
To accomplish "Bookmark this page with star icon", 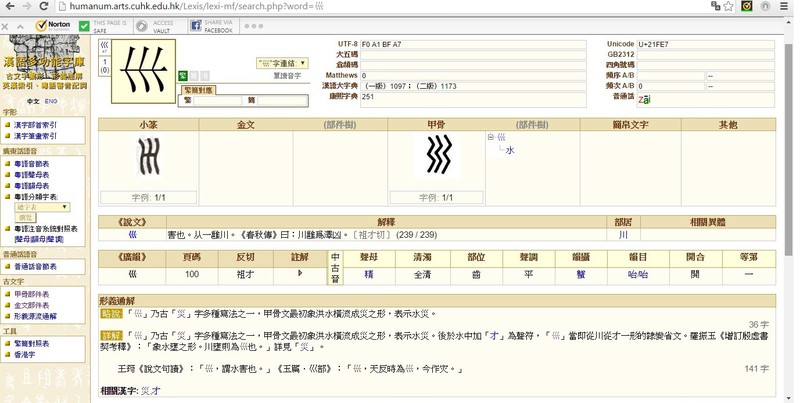I will pyautogui.click(x=728, y=6).
